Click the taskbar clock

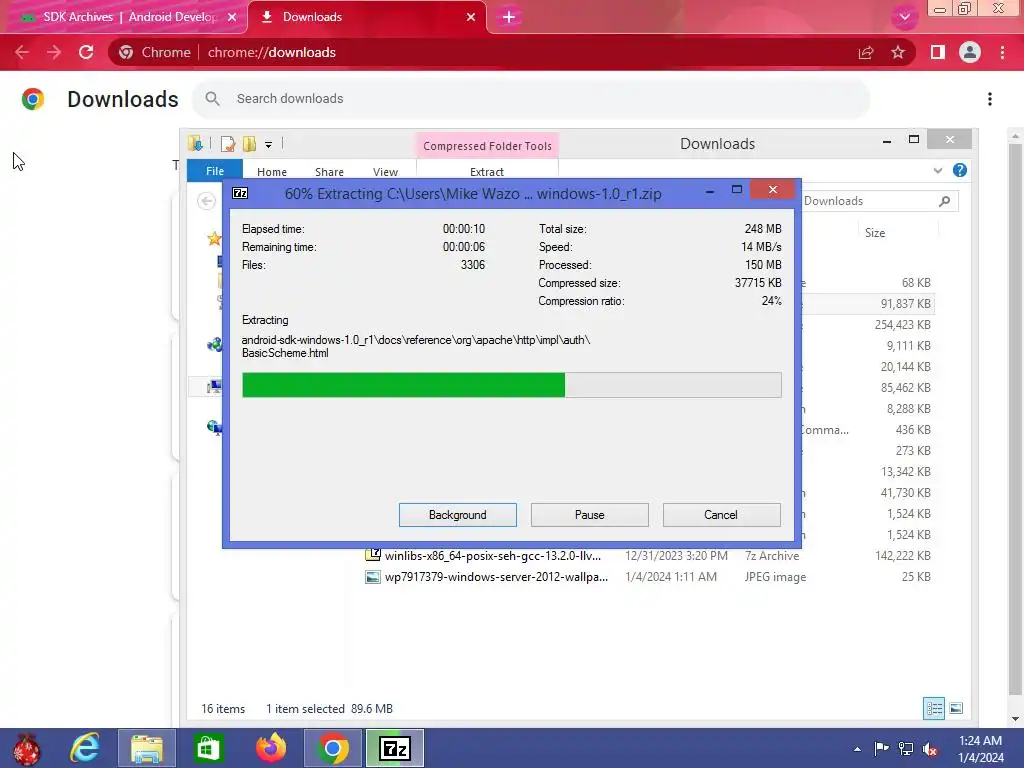click(x=981, y=749)
